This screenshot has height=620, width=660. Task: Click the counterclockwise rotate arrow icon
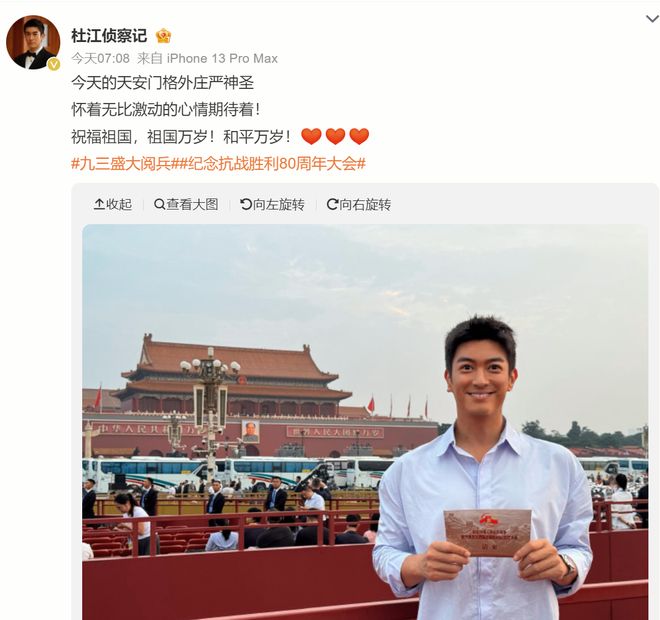[x=246, y=205]
